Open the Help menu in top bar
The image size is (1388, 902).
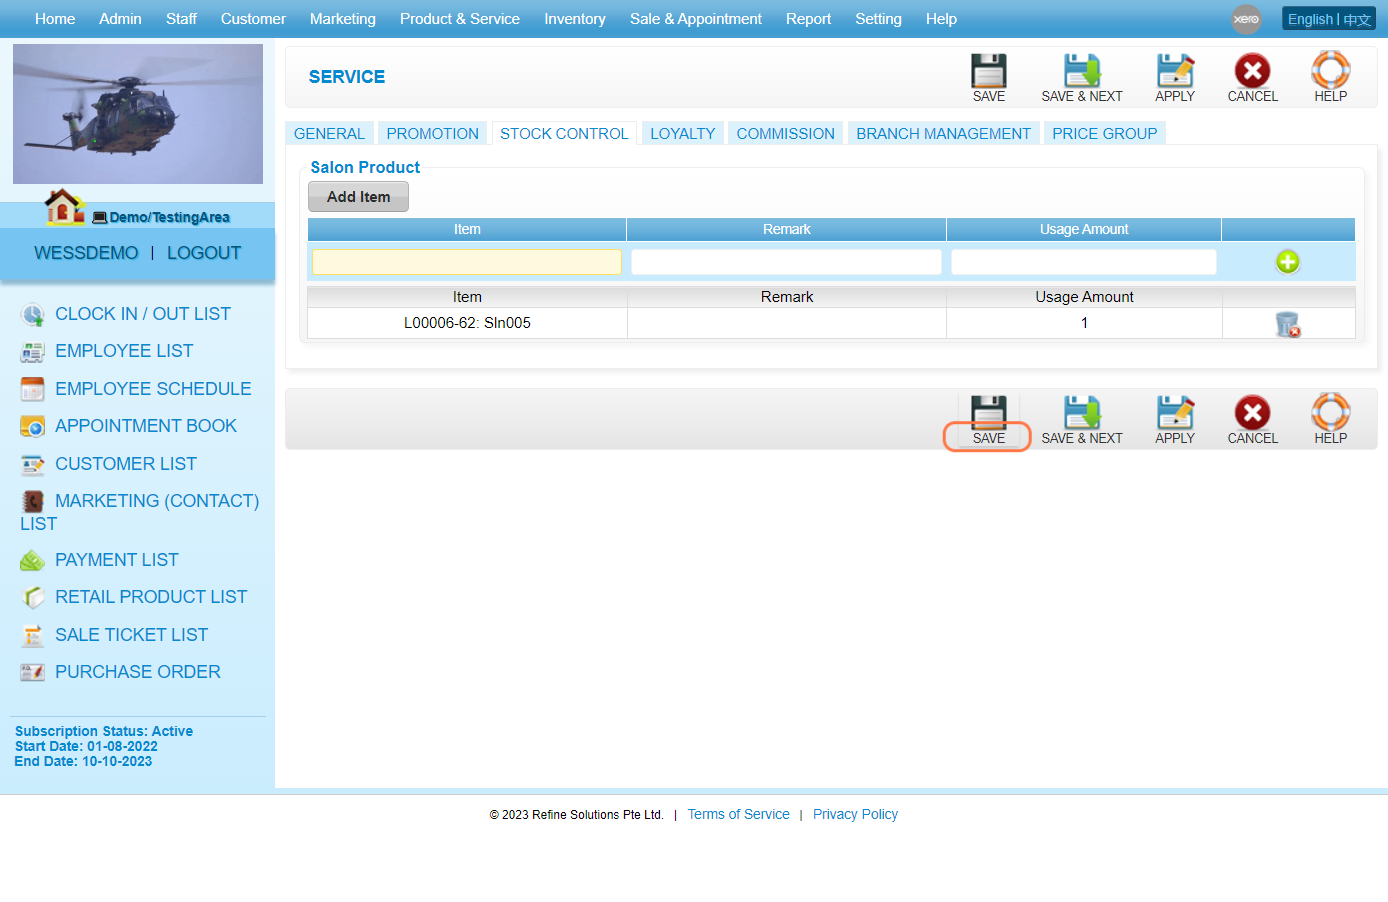pos(941,19)
